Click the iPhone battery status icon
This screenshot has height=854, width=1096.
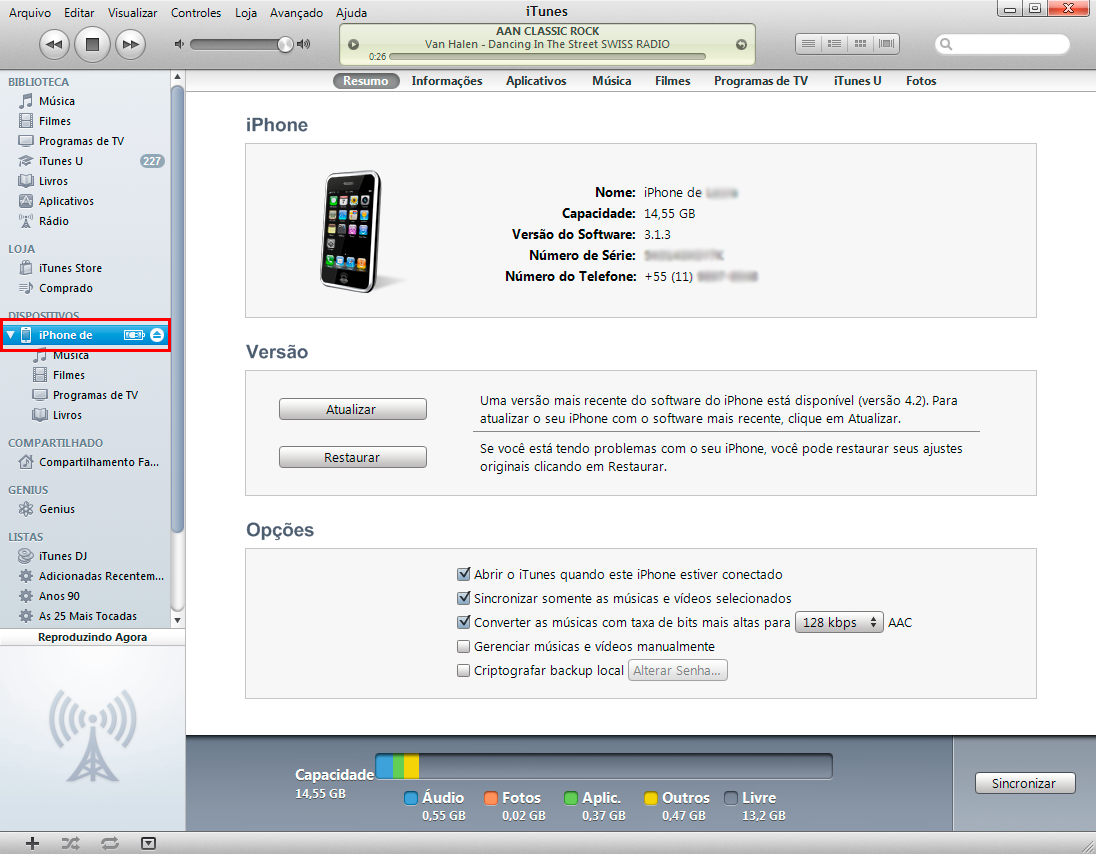[x=134, y=335]
